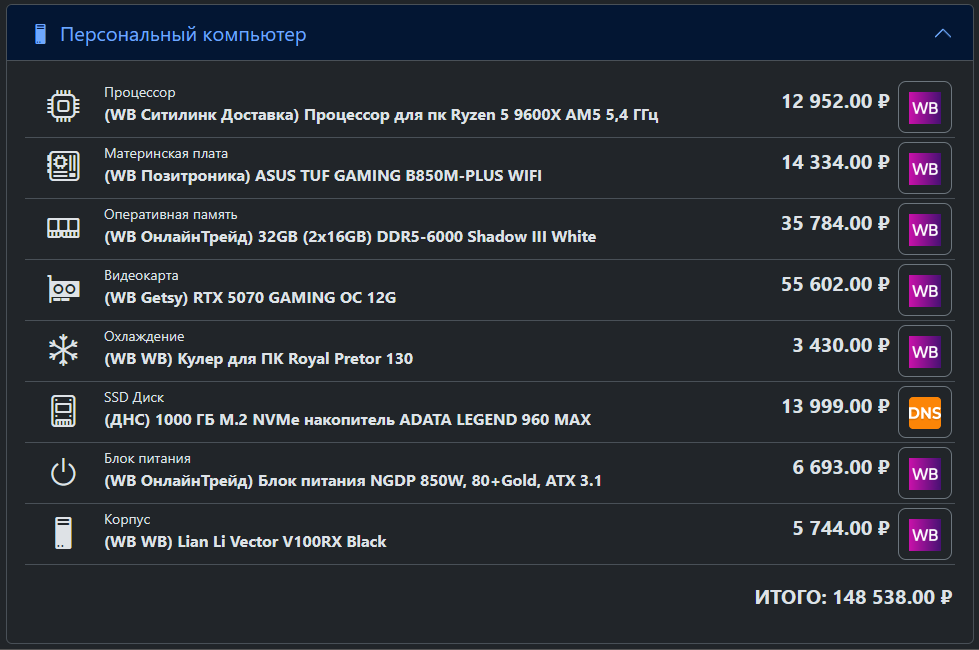This screenshot has width=979, height=650.
Task: Open Ryzen 5 9600X AM5 processor link
Action: 381,115
